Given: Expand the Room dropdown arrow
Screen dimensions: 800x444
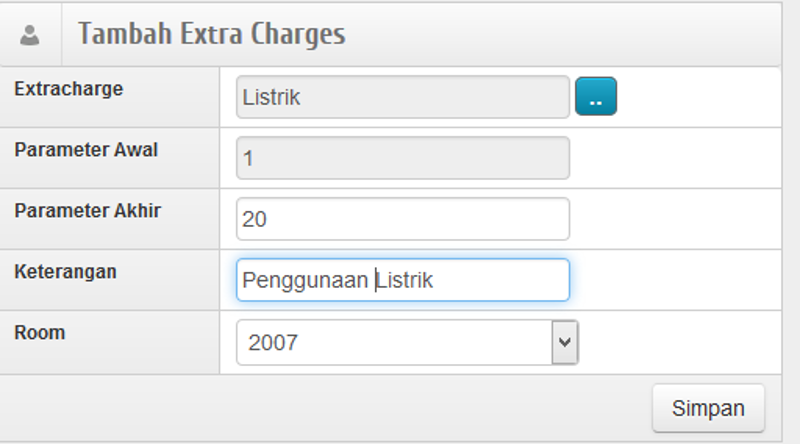Looking at the screenshot, I should point(565,342).
